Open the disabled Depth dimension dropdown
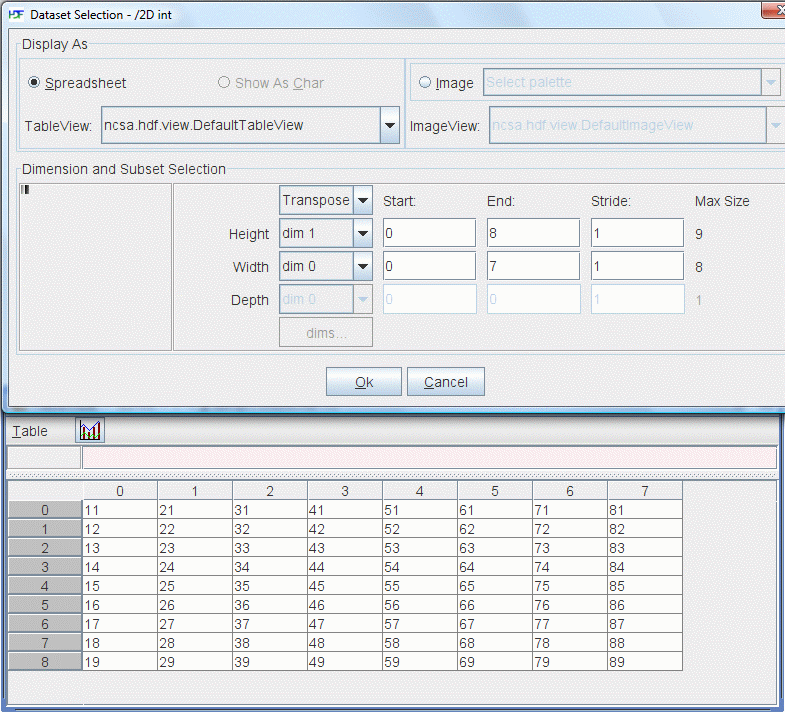785x712 pixels. 363,299
